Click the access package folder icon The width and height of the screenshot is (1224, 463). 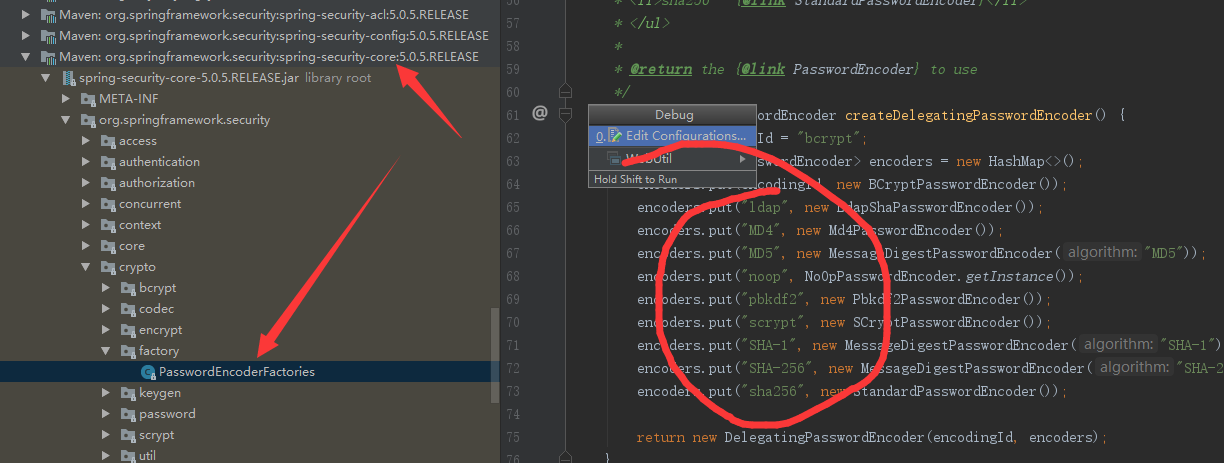point(109,141)
